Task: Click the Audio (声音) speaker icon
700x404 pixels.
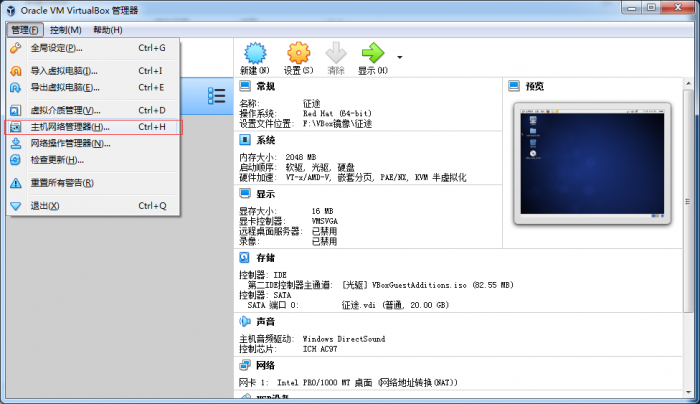Action: pyautogui.click(x=245, y=321)
